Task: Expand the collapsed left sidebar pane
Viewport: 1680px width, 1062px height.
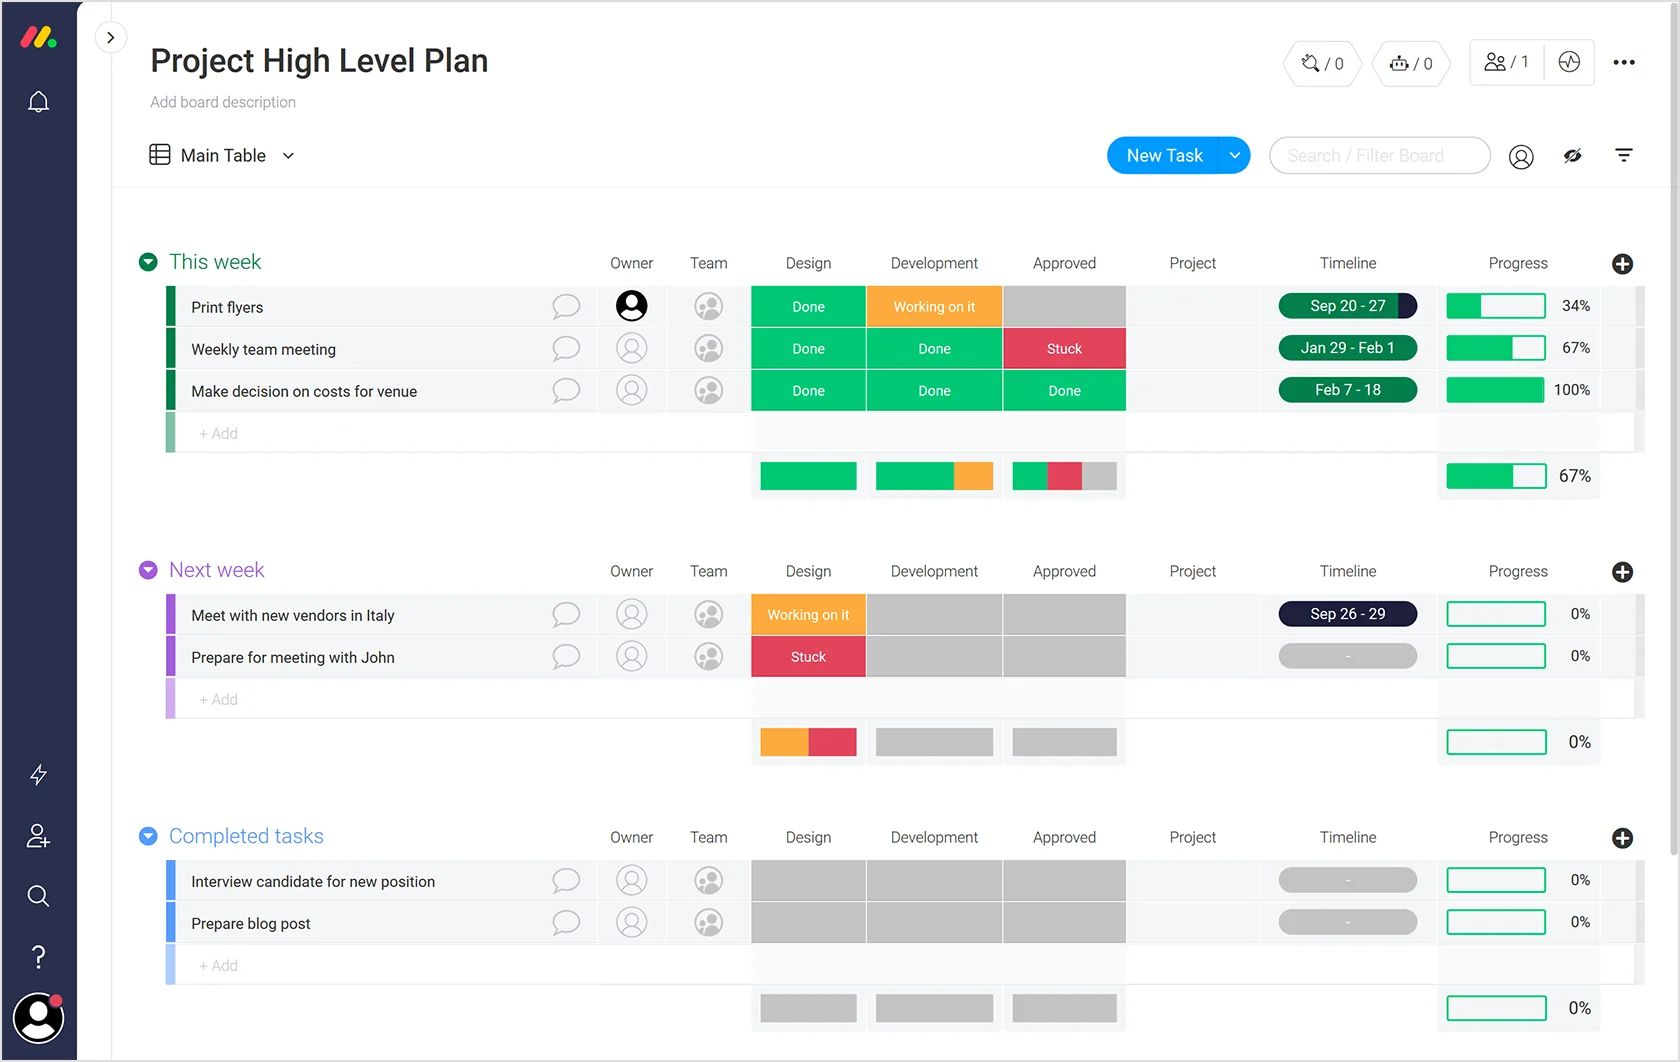Action: tap(111, 38)
